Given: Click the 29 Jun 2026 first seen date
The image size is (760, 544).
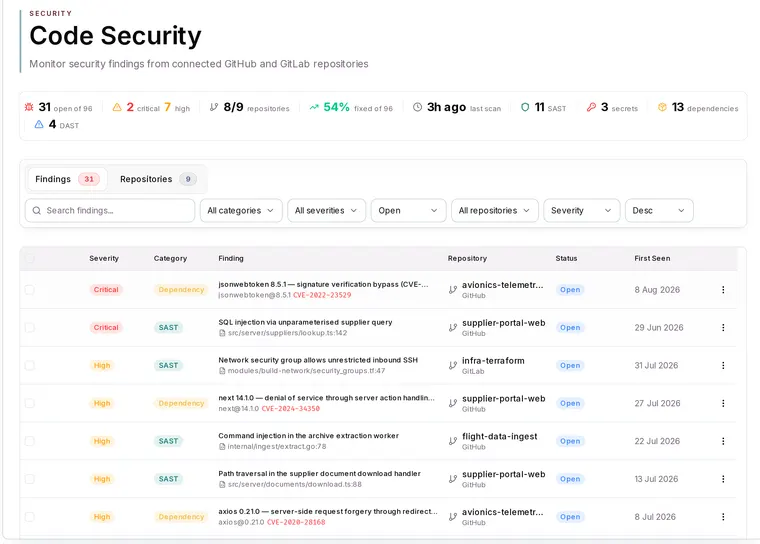Looking at the screenshot, I should point(659,327).
